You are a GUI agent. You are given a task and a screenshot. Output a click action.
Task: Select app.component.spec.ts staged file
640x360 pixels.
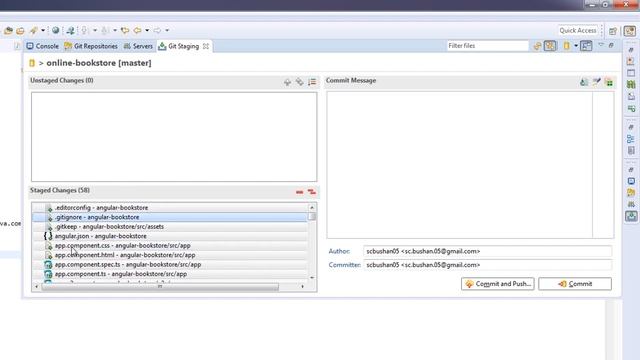pos(170,264)
